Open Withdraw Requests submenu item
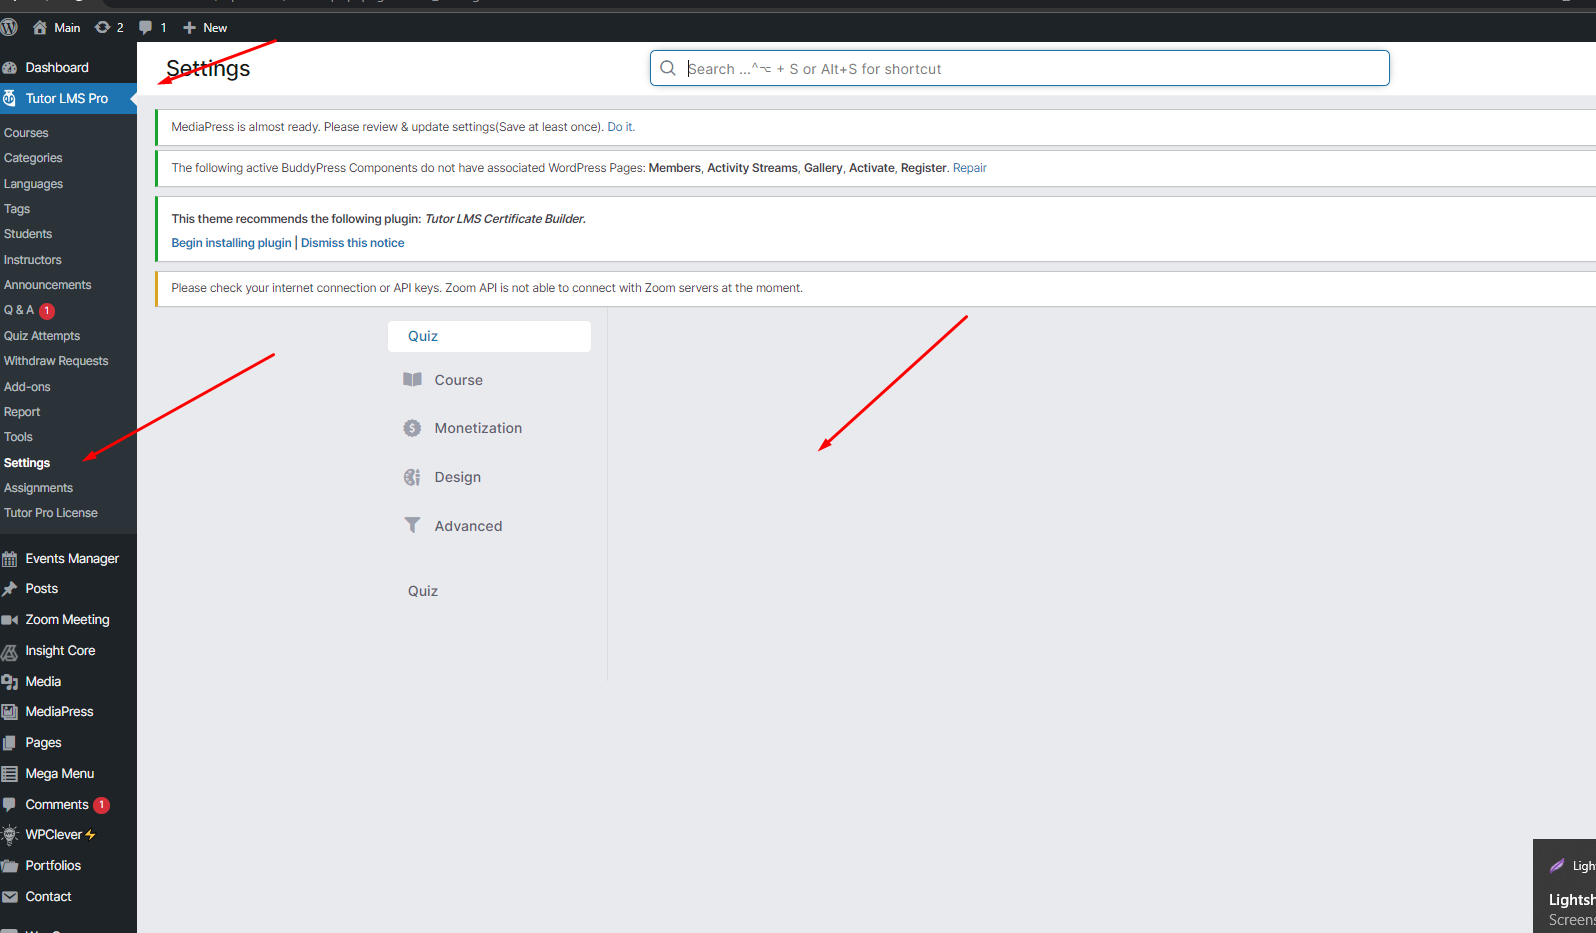This screenshot has width=1596, height=933. [56, 361]
